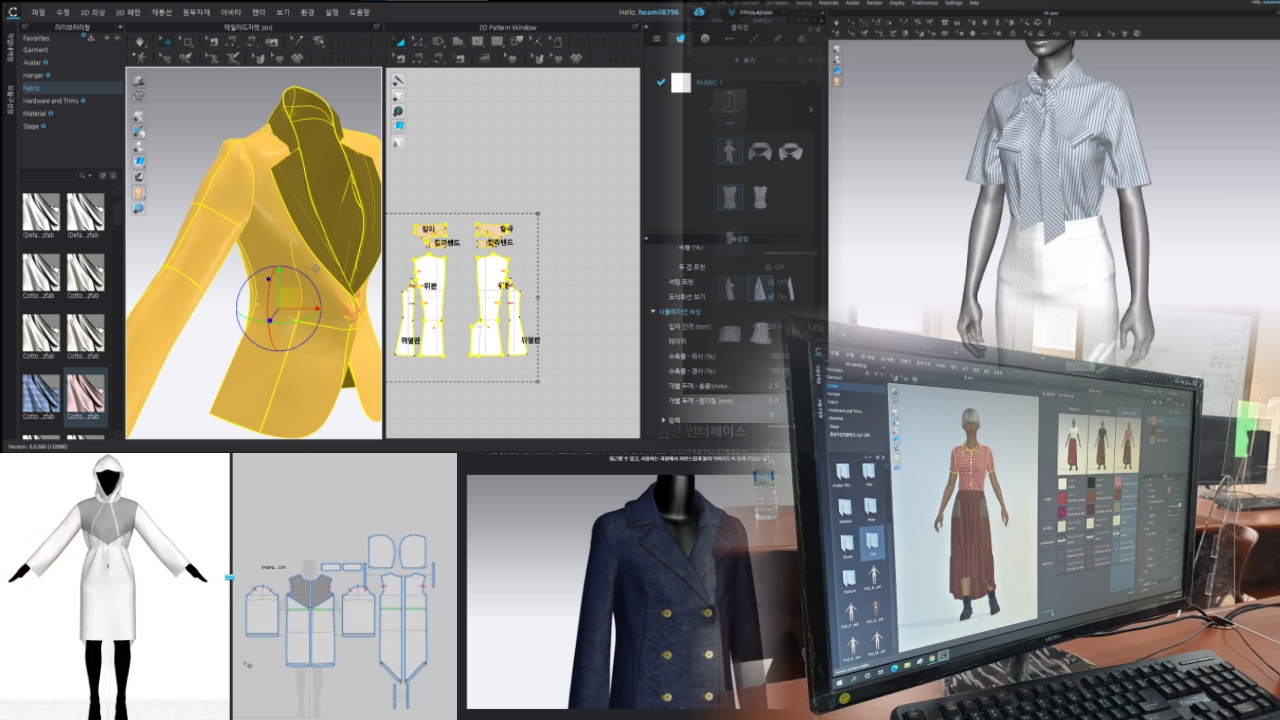This screenshot has width=1280, height=720.
Task: Select Favorites in library tree
Action: click(x=36, y=38)
